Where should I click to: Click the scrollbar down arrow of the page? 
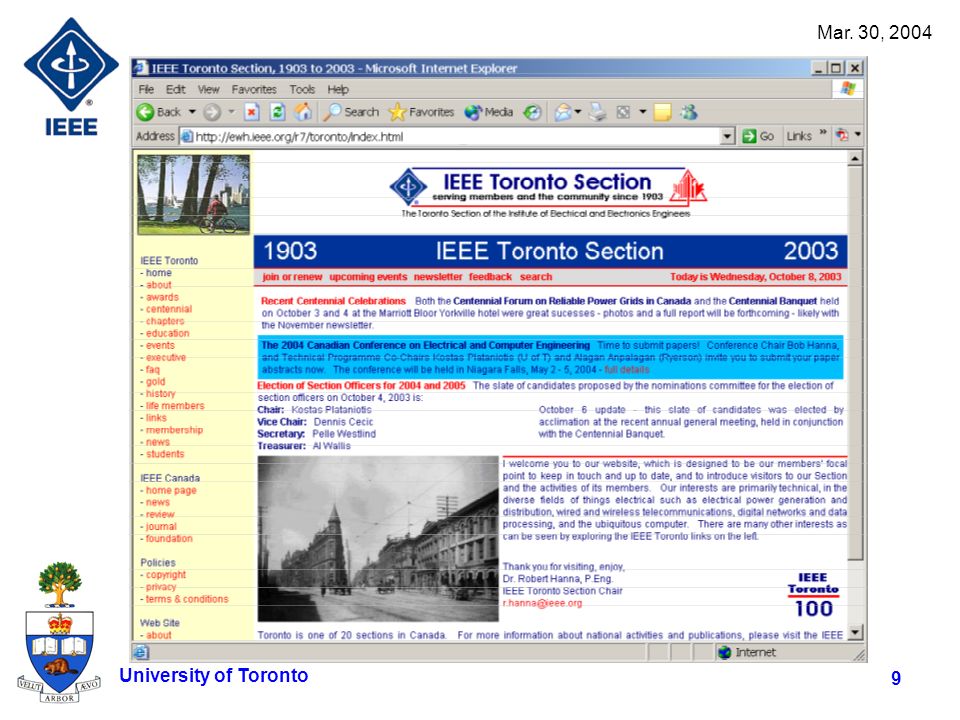[x=855, y=632]
